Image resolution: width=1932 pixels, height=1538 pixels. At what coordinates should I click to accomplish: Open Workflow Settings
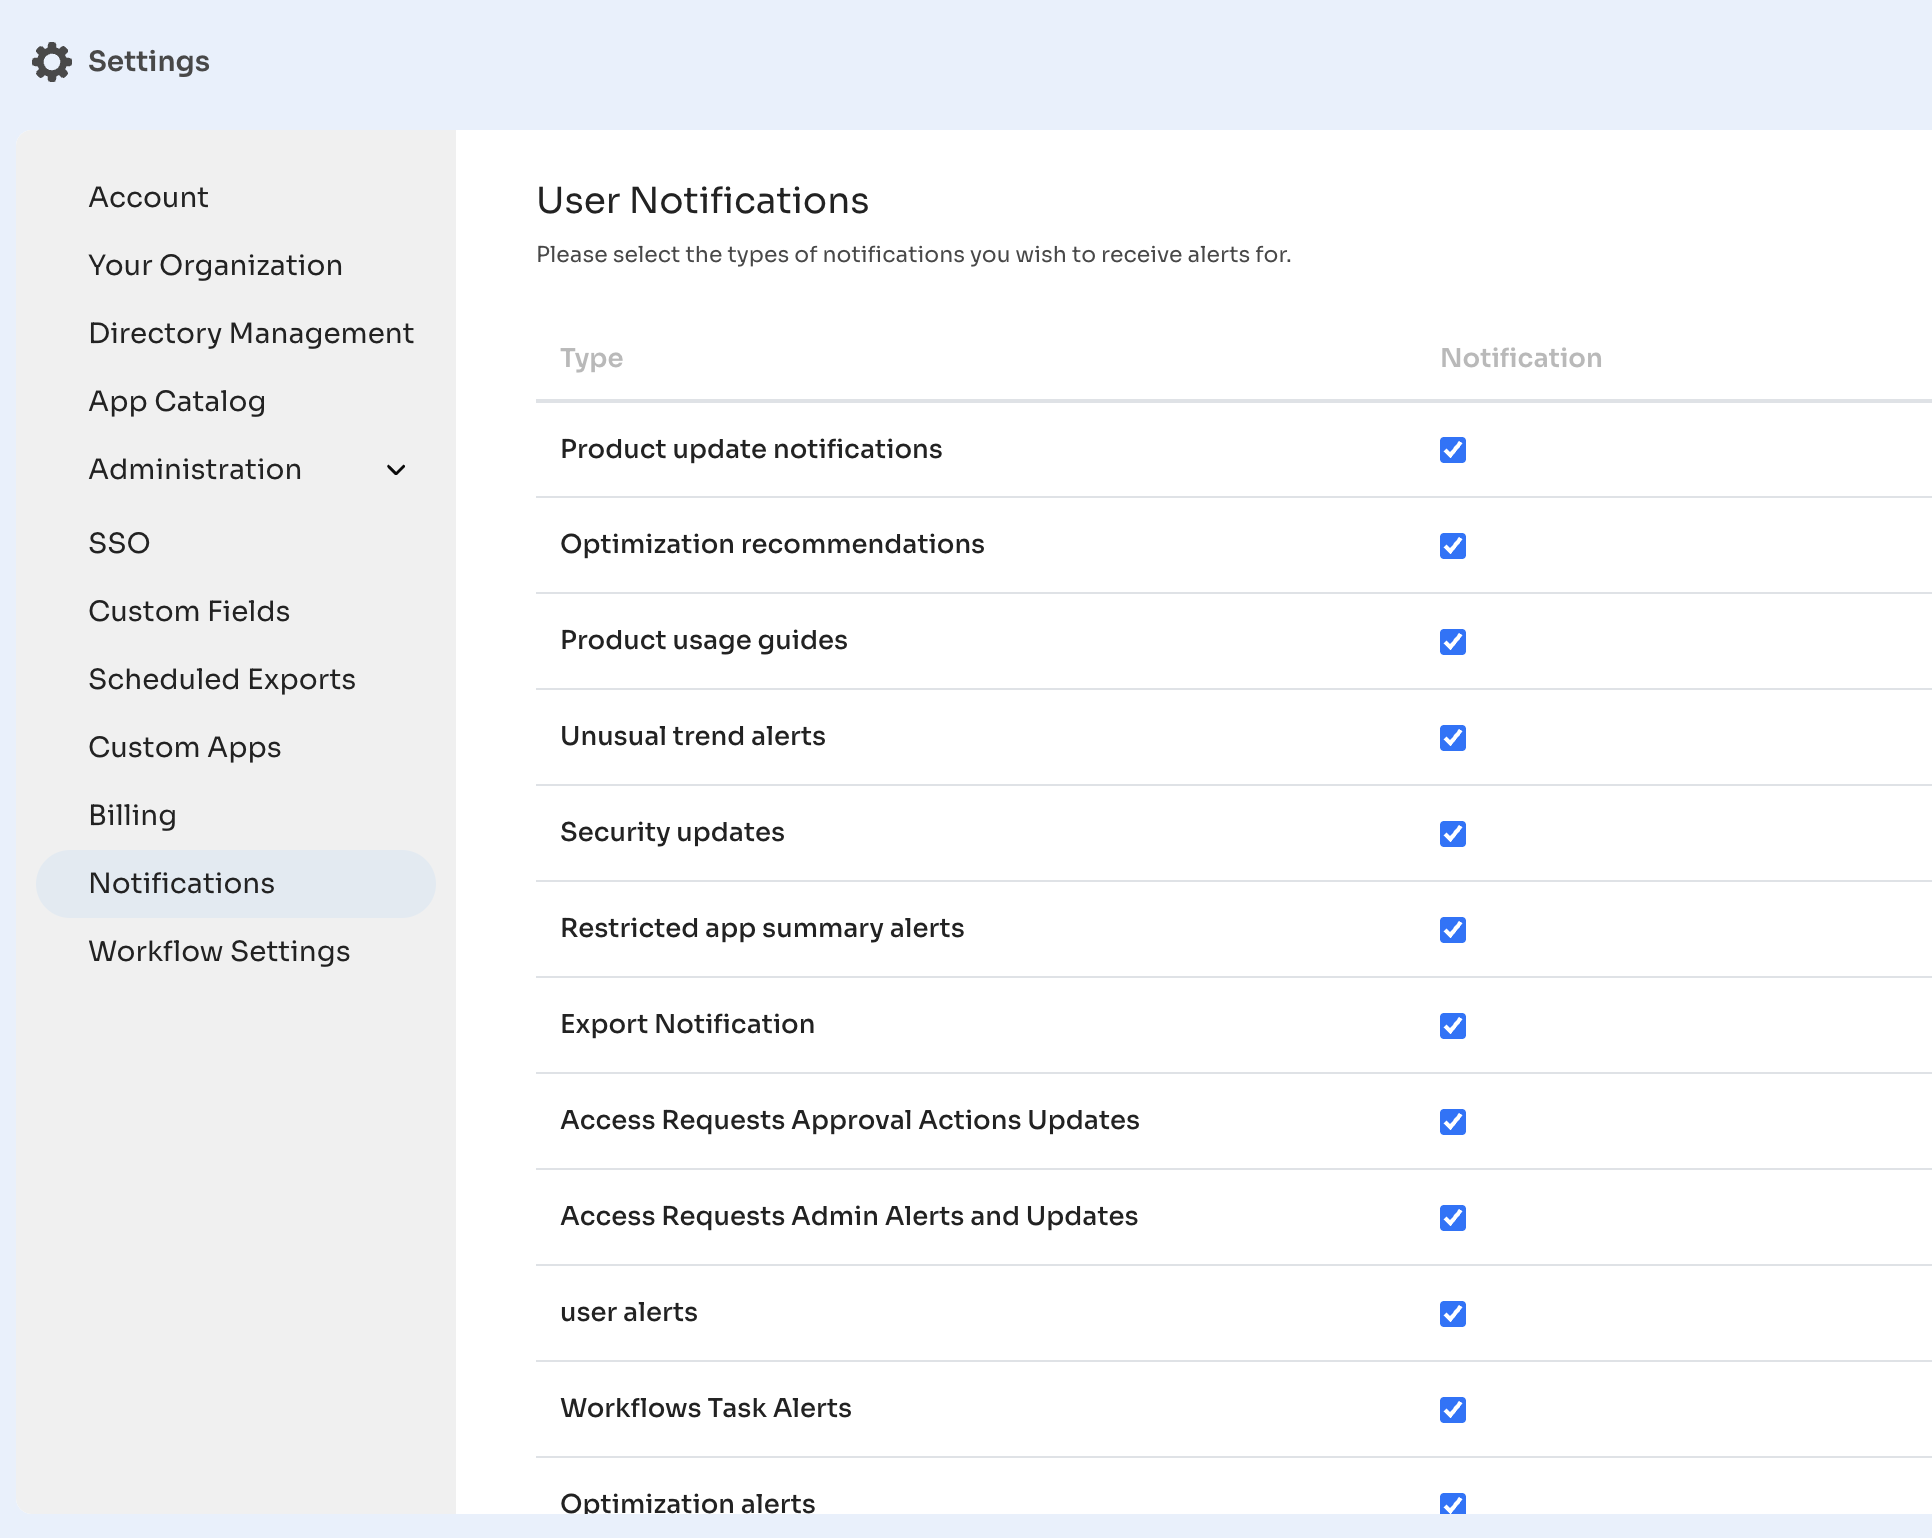[x=219, y=951]
